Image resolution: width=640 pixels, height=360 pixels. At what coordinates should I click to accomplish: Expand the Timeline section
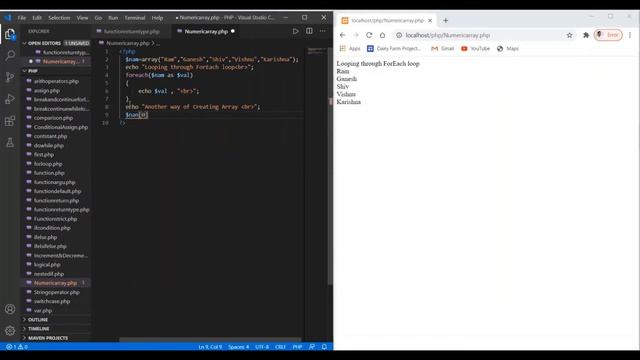pos(56,329)
